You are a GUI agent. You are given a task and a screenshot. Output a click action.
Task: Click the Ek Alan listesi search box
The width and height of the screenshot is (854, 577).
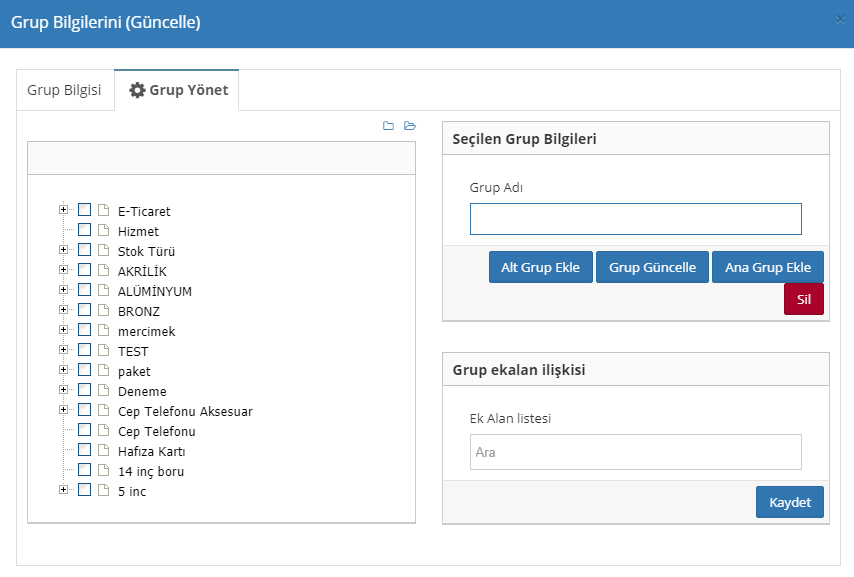(635, 452)
